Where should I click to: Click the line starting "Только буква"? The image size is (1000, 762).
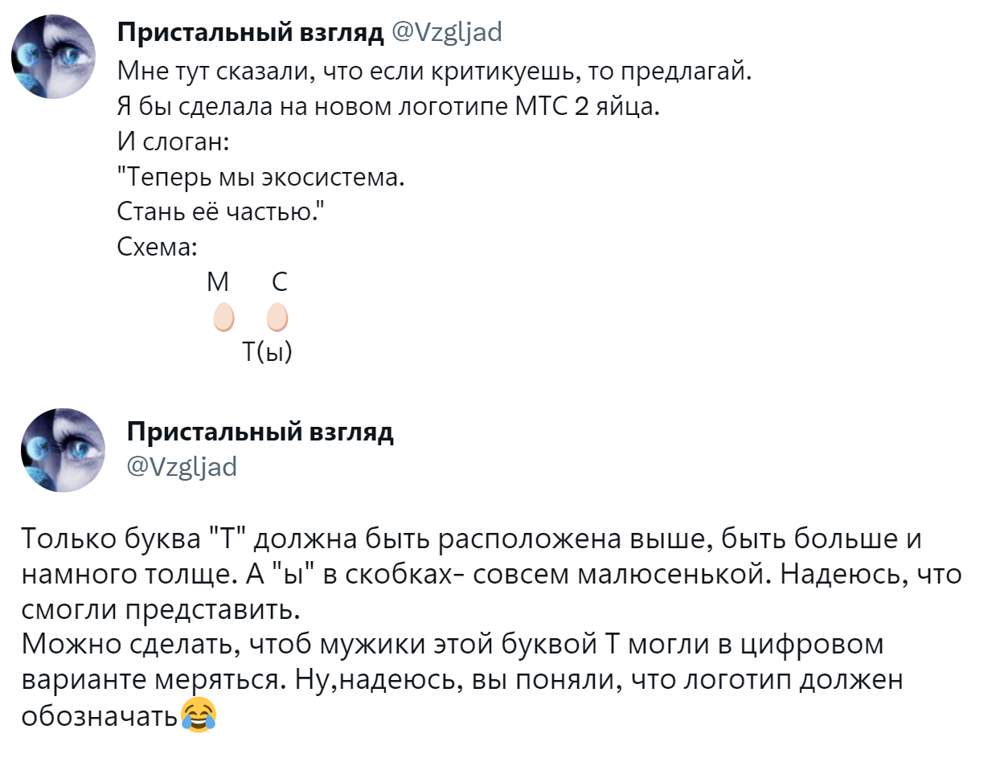click(470, 541)
